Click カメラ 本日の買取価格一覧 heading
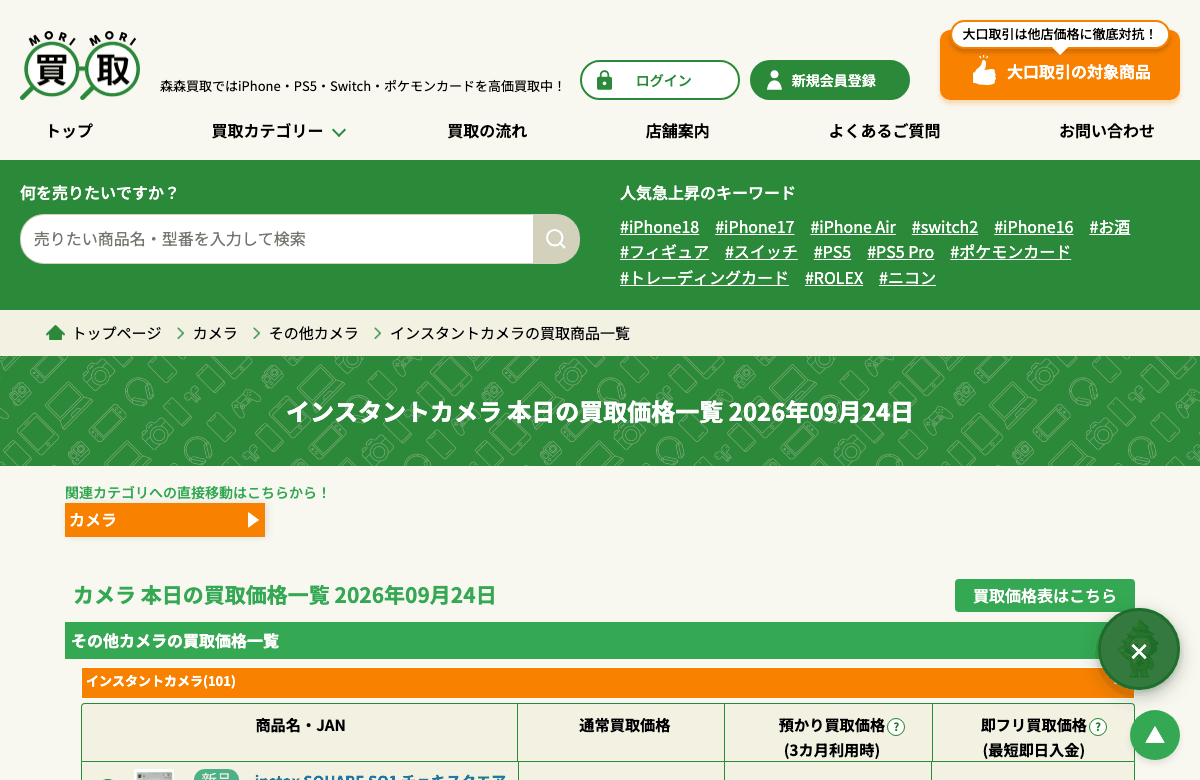1200x780 pixels. pos(284,595)
